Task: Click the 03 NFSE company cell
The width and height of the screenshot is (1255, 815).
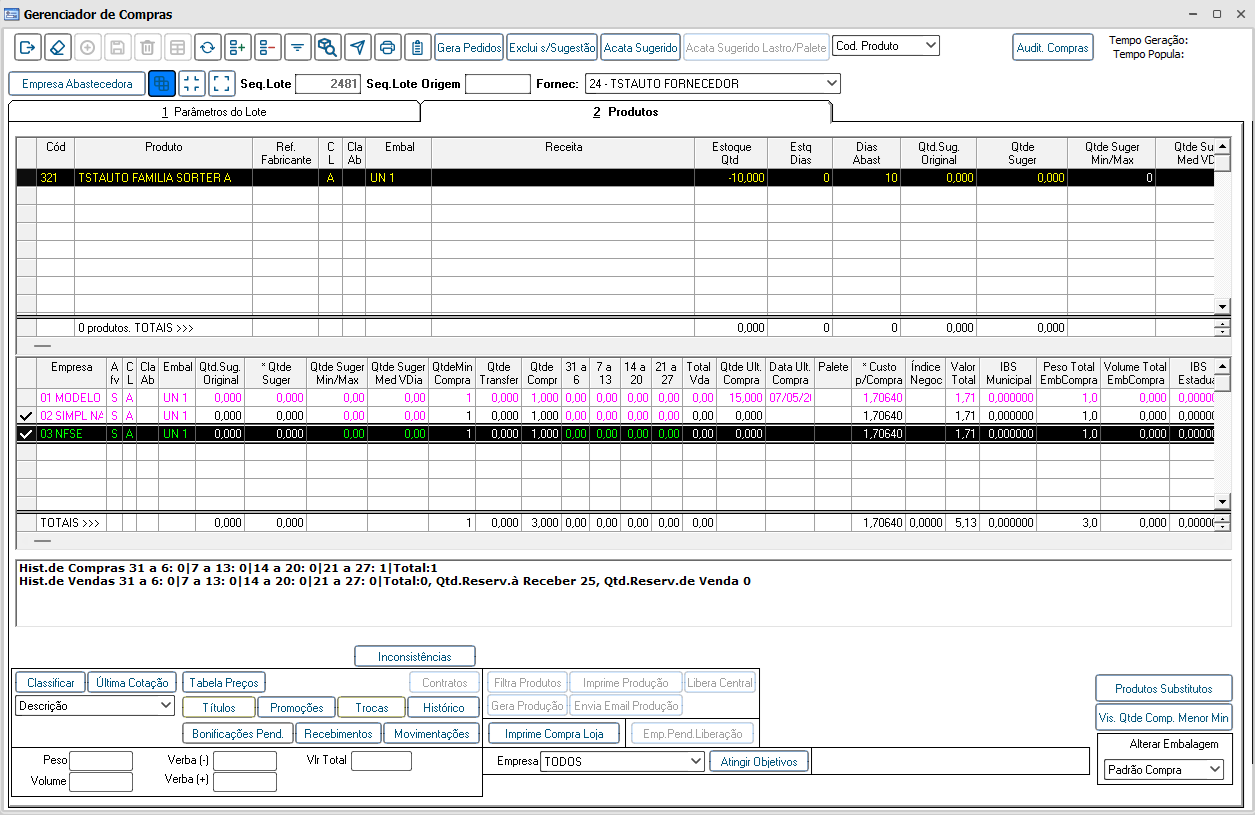Action: (x=71, y=434)
